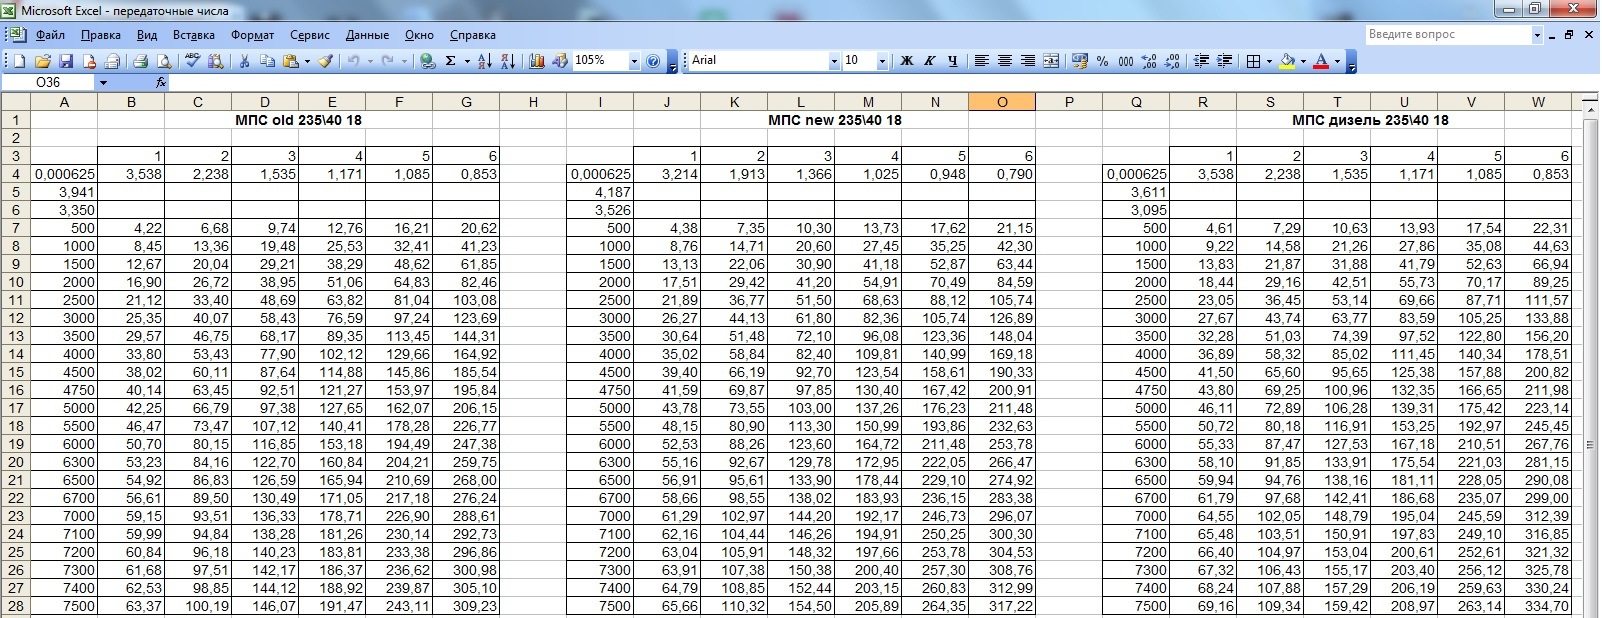1602x618 pixels.
Task: Increase the cell indent
Action: click(1224, 61)
